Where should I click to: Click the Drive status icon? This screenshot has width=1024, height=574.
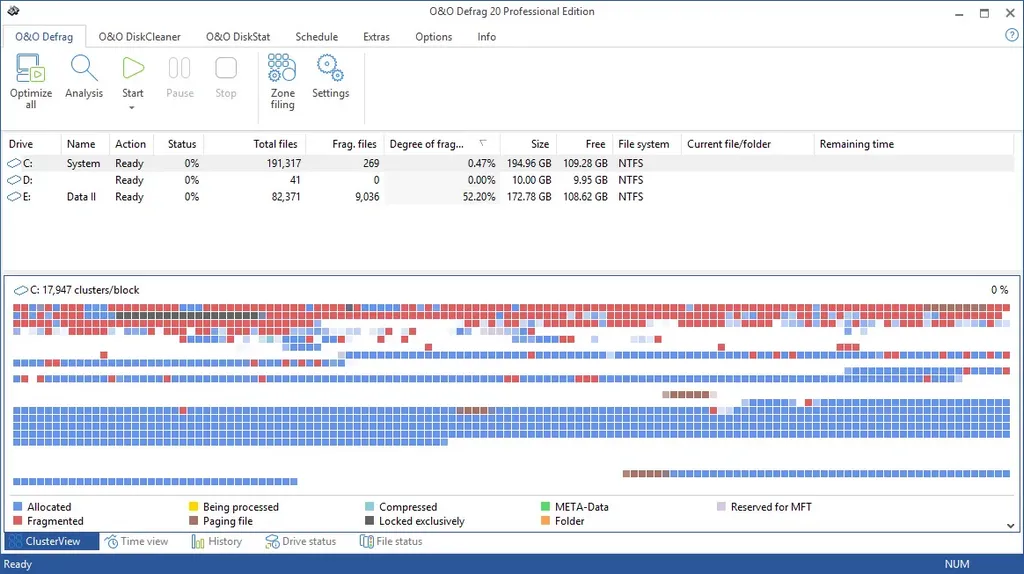pos(272,541)
